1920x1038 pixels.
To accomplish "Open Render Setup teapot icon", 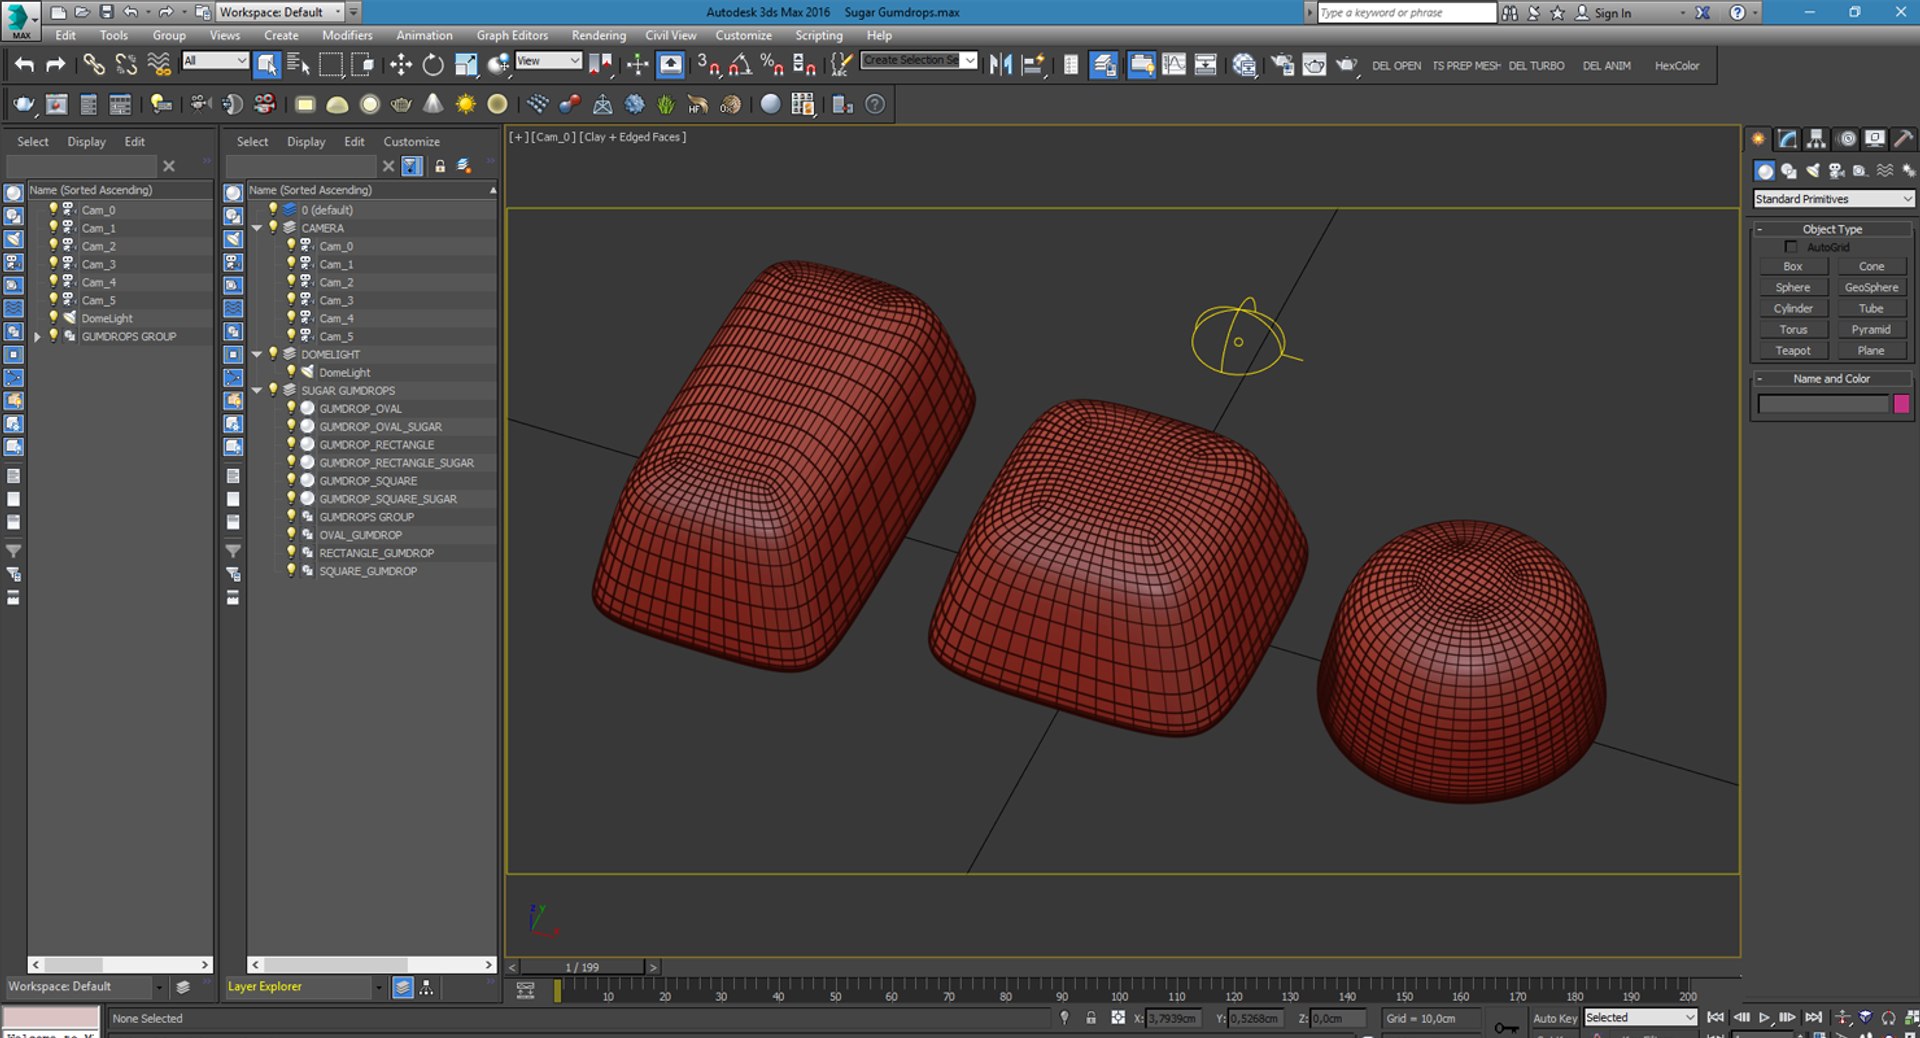I will [x=1282, y=65].
